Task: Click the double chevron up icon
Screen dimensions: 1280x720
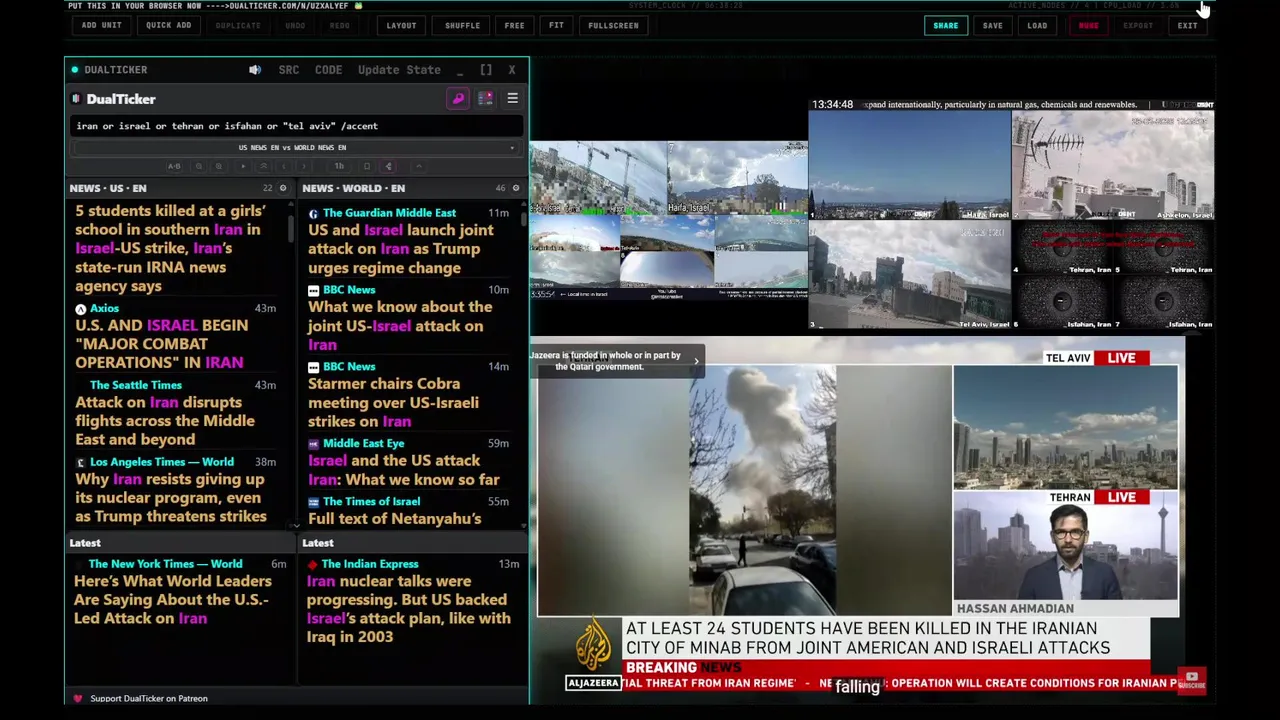Action: tap(263, 166)
